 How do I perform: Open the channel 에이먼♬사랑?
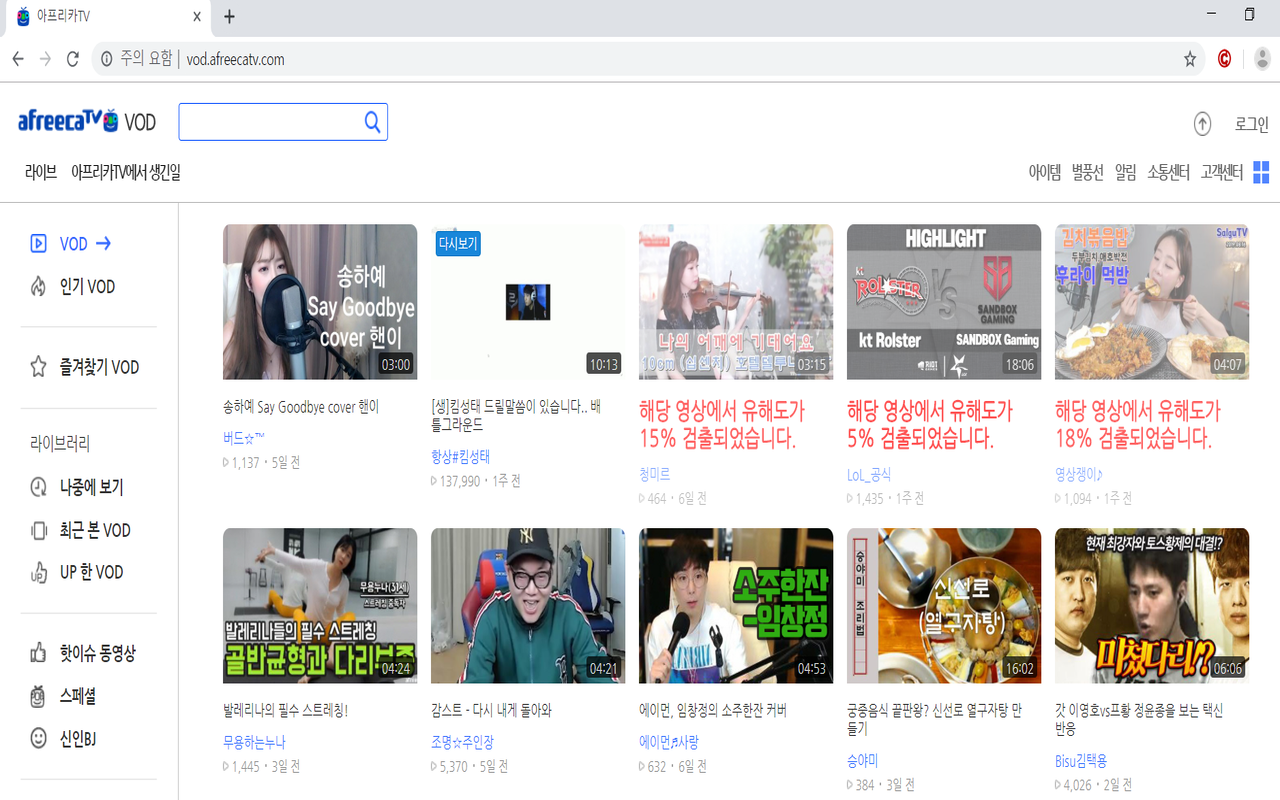(669, 742)
